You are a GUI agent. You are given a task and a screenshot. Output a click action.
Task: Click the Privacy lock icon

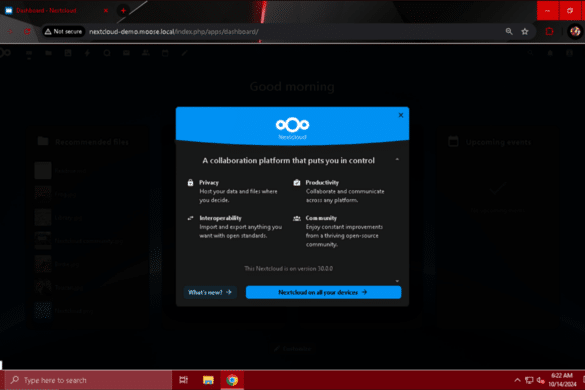190,182
